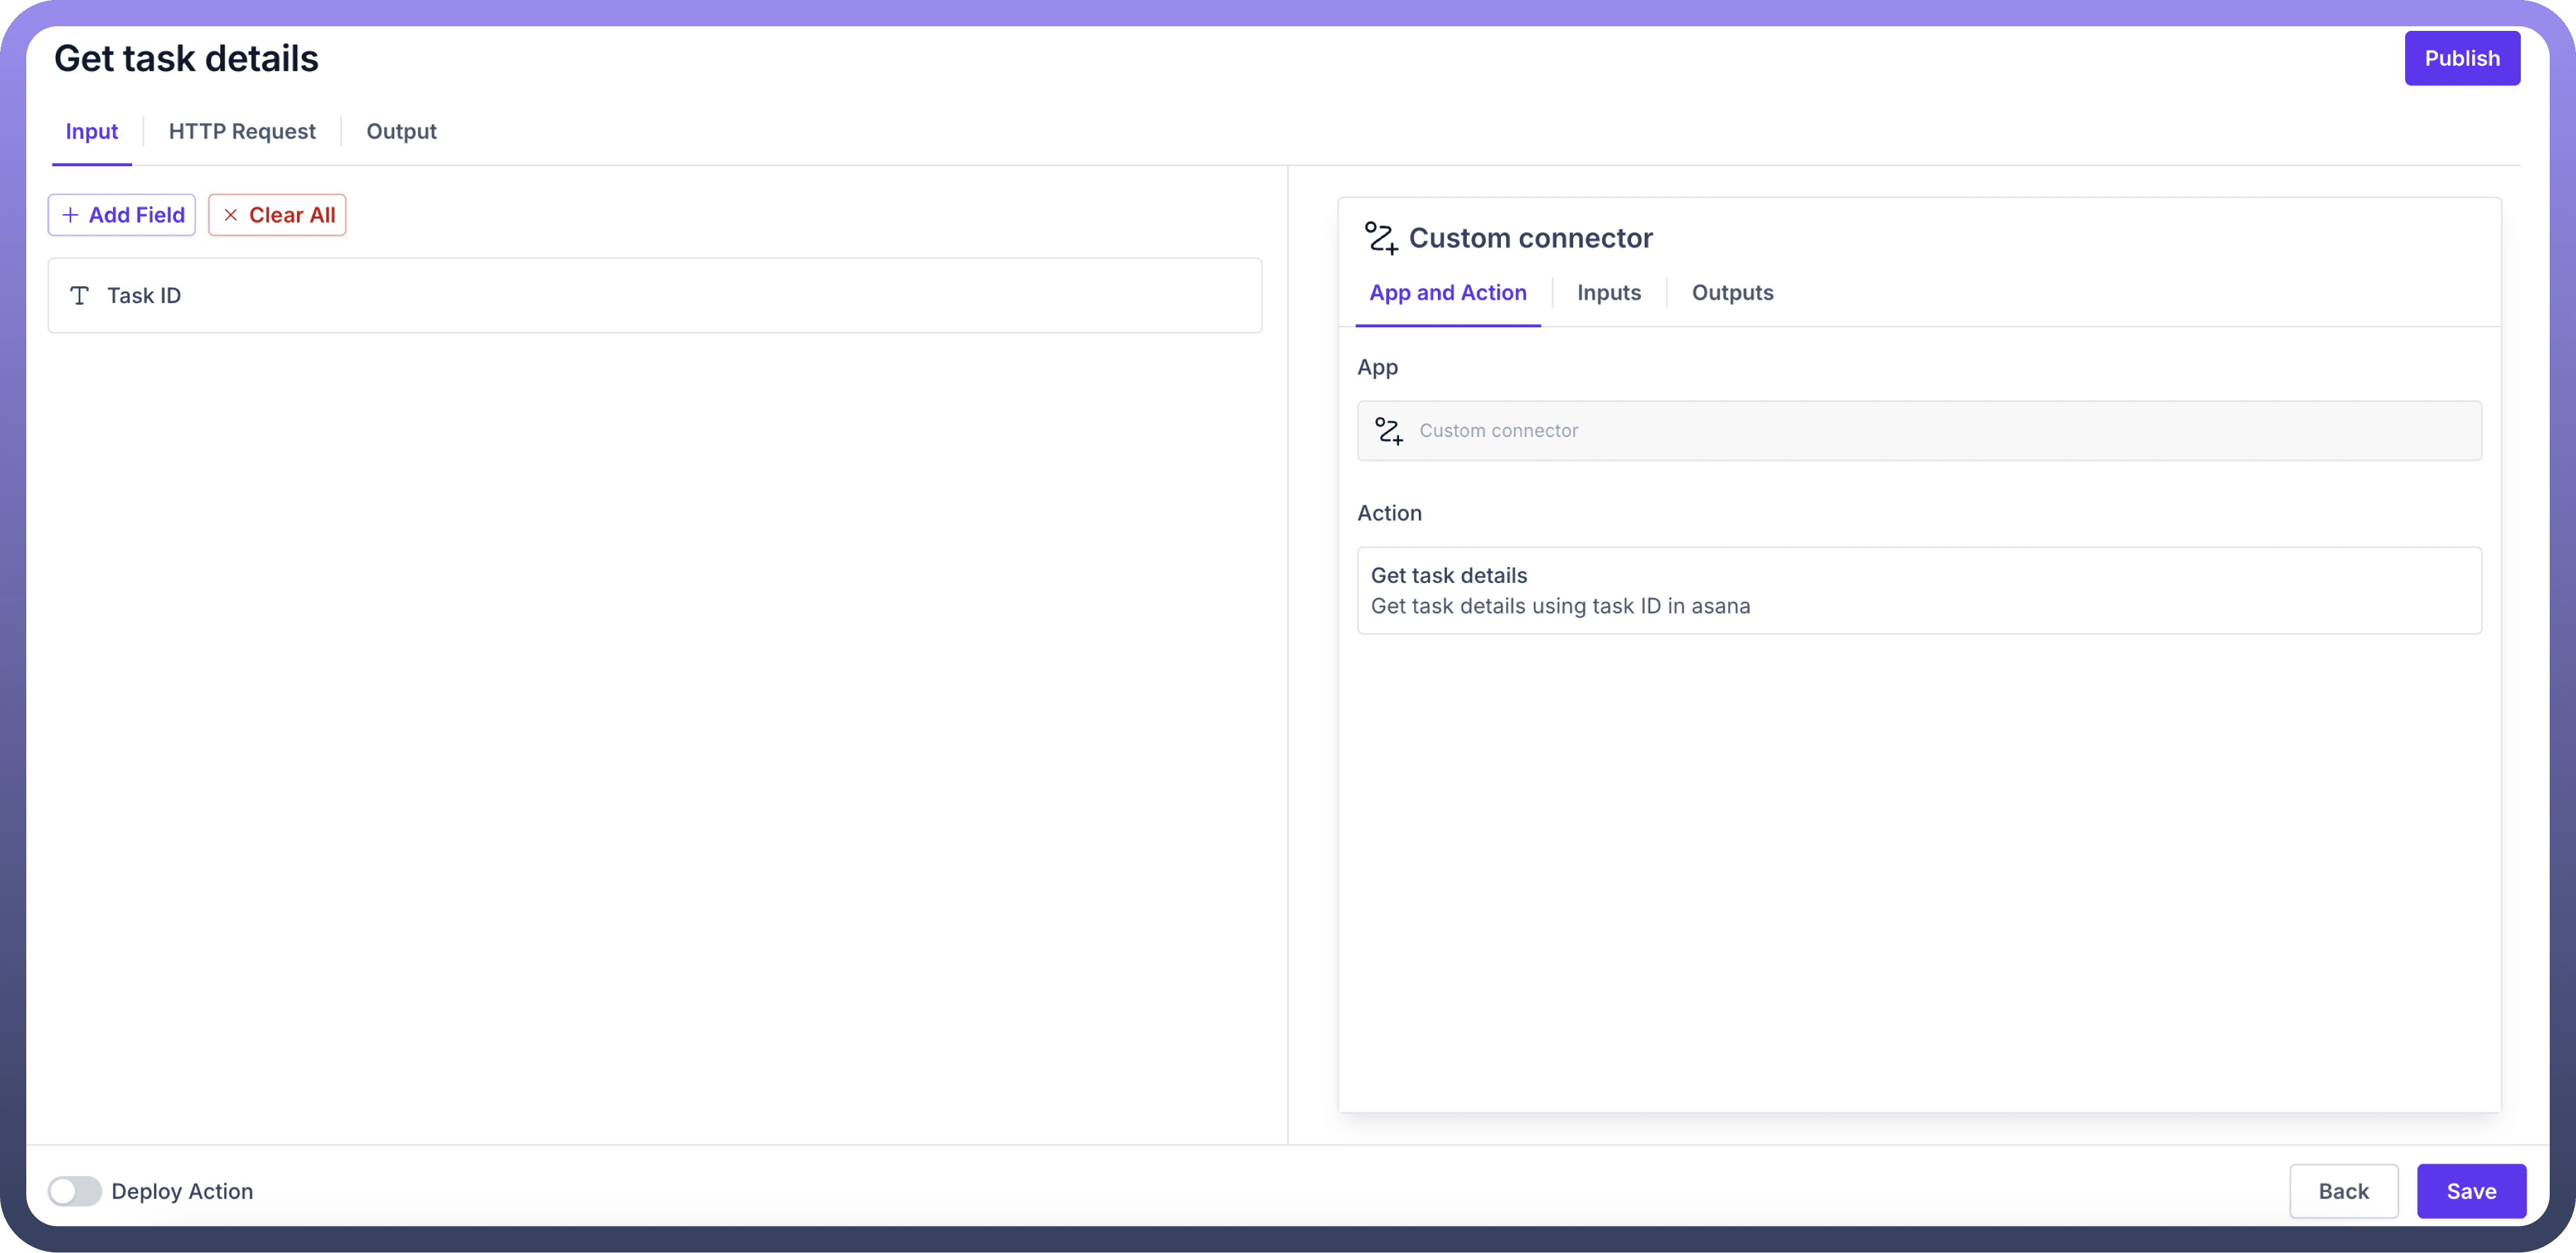
Task: Click the X icon on Clear All
Action: click(231, 215)
